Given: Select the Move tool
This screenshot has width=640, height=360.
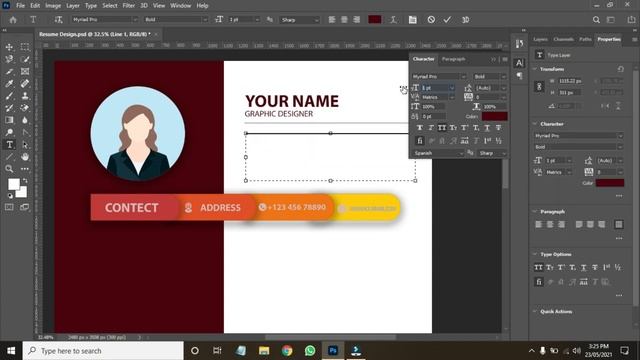Looking at the screenshot, I should pos(9,47).
